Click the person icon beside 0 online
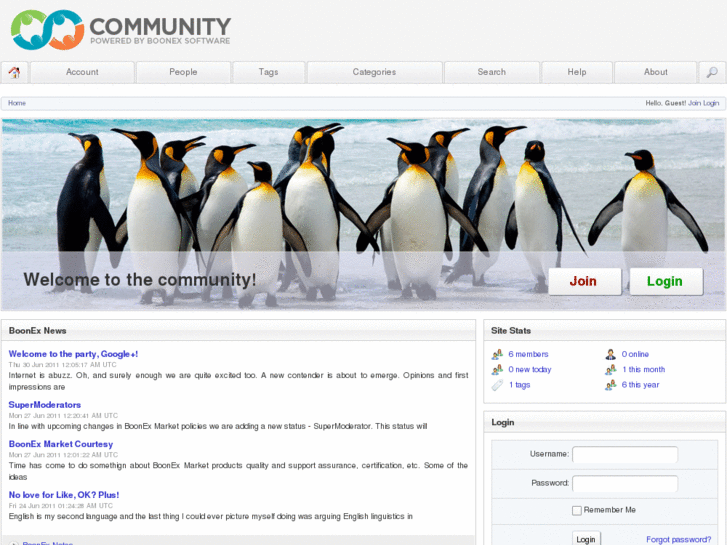 pyautogui.click(x=611, y=354)
